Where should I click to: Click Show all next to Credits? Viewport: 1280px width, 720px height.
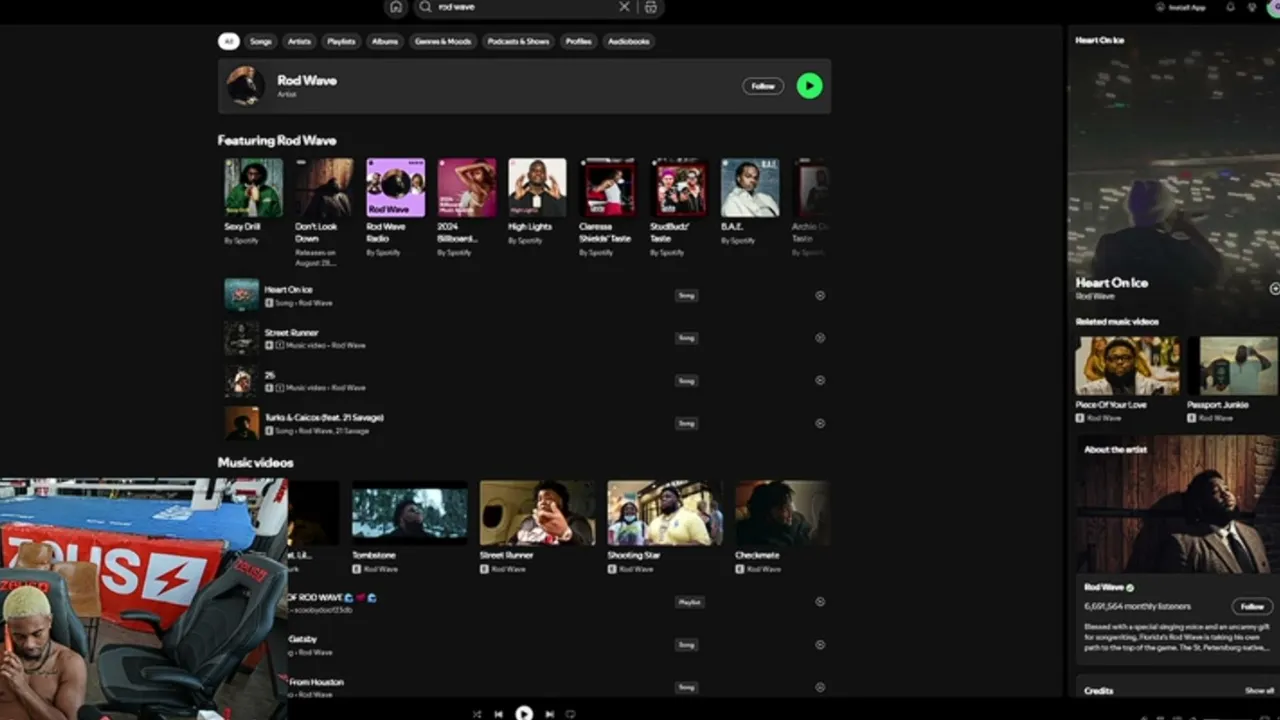(x=1259, y=691)
